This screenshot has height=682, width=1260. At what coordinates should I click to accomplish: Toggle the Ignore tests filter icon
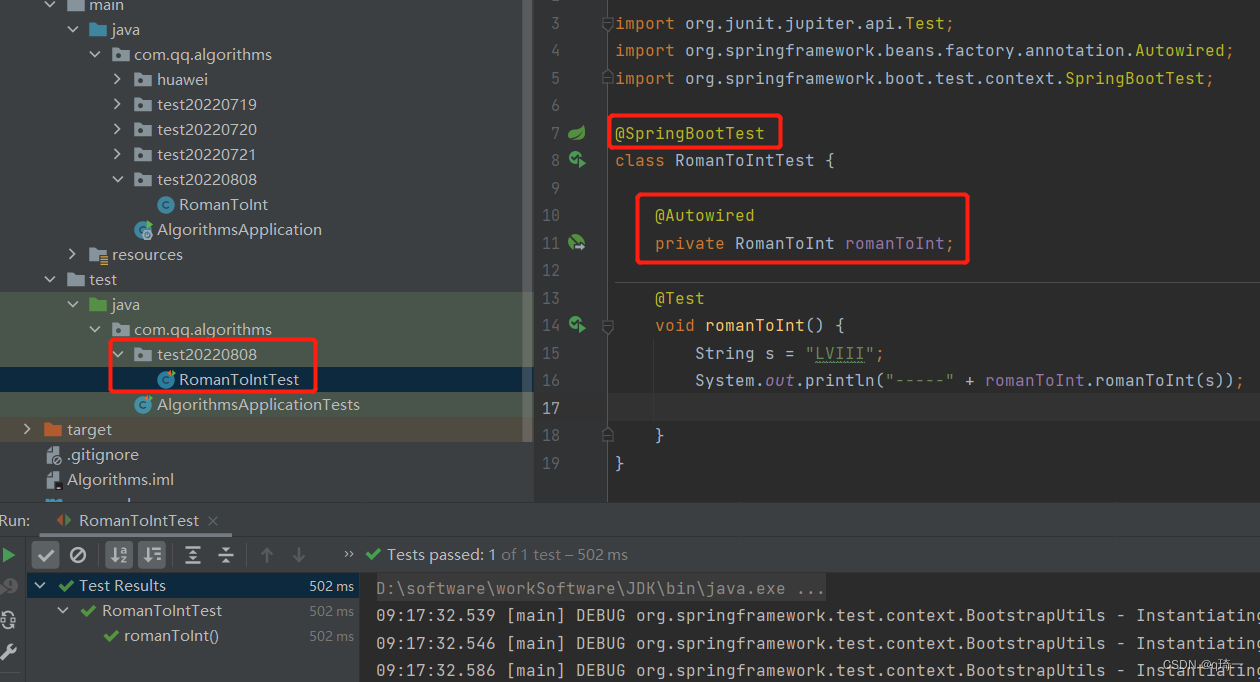point(80,555)
